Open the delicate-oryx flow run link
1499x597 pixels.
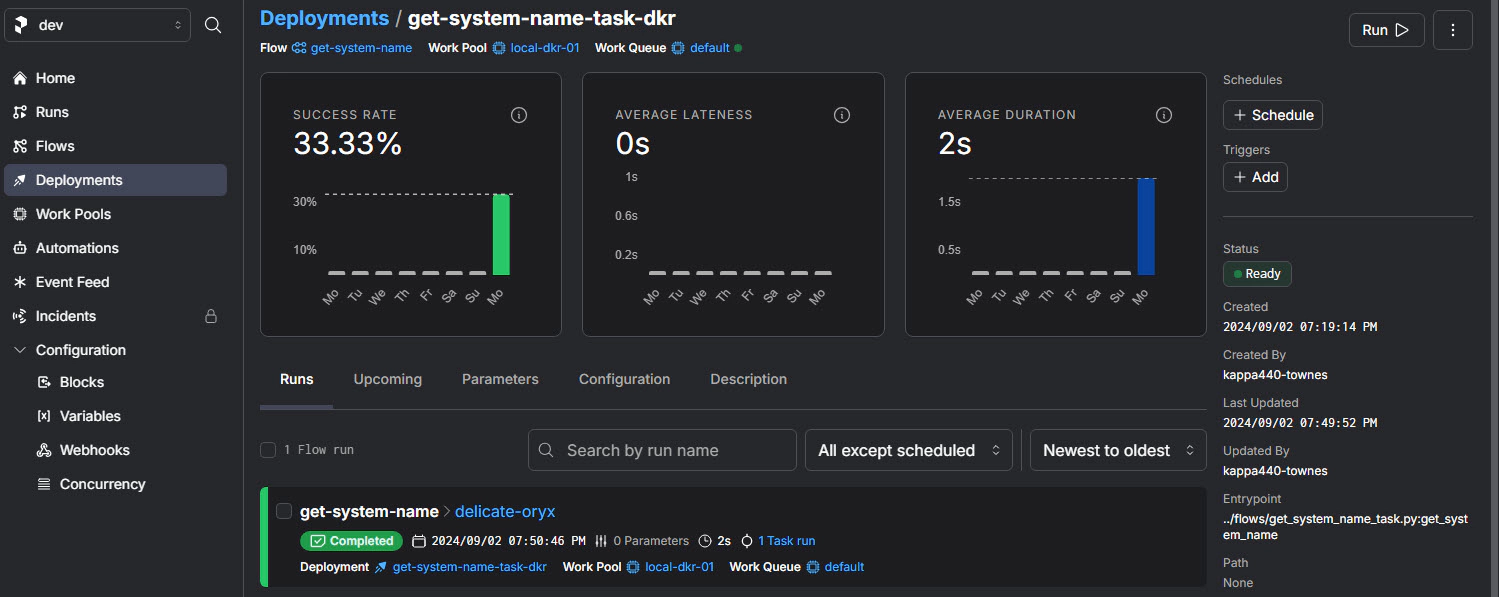(505, 511)
